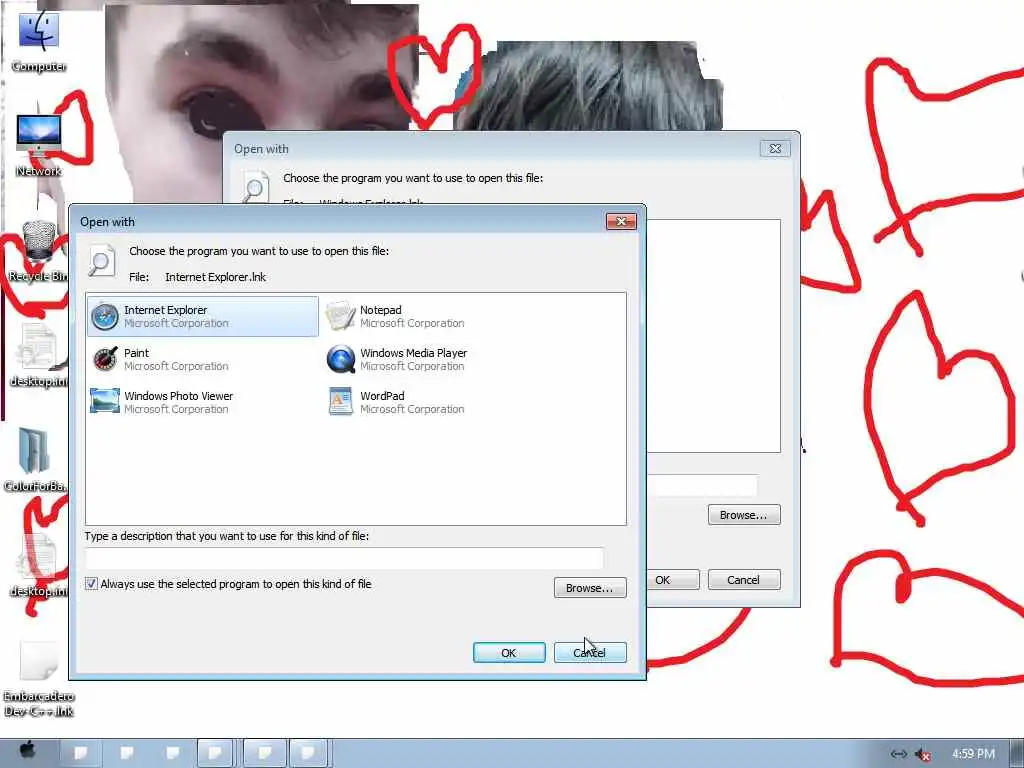This screenshot has width=1024, height=768.
Task: Click Browse in the front Open with dialog
Action: coord(590,588)
